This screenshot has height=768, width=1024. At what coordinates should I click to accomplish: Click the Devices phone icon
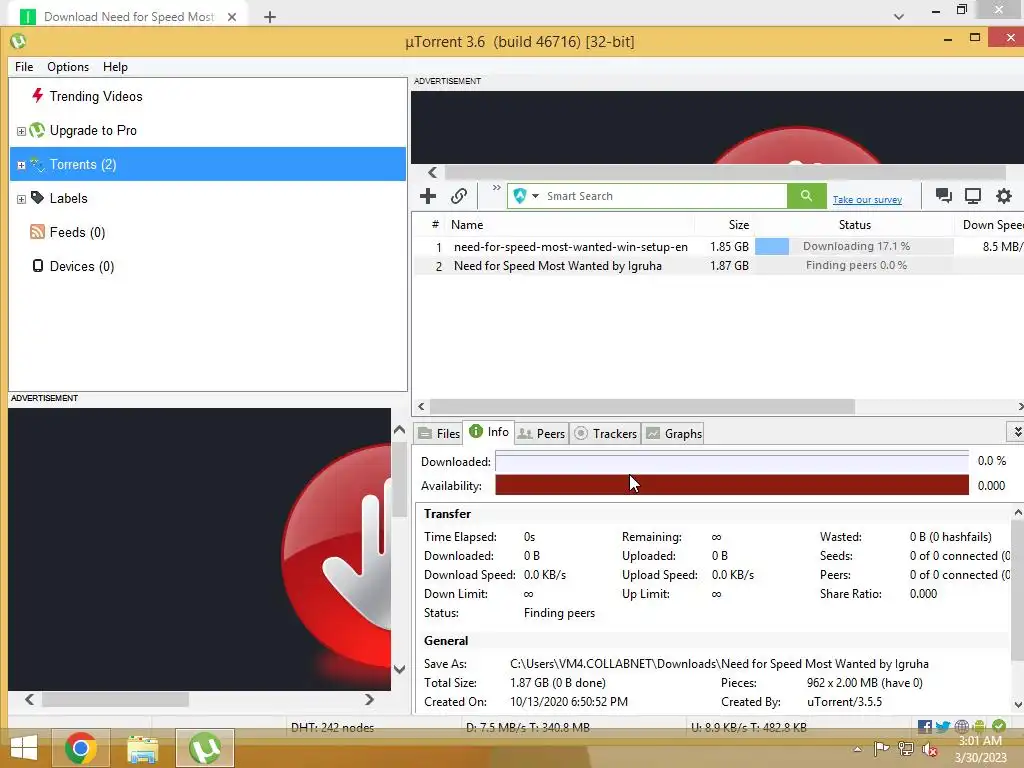coord(38,266)
